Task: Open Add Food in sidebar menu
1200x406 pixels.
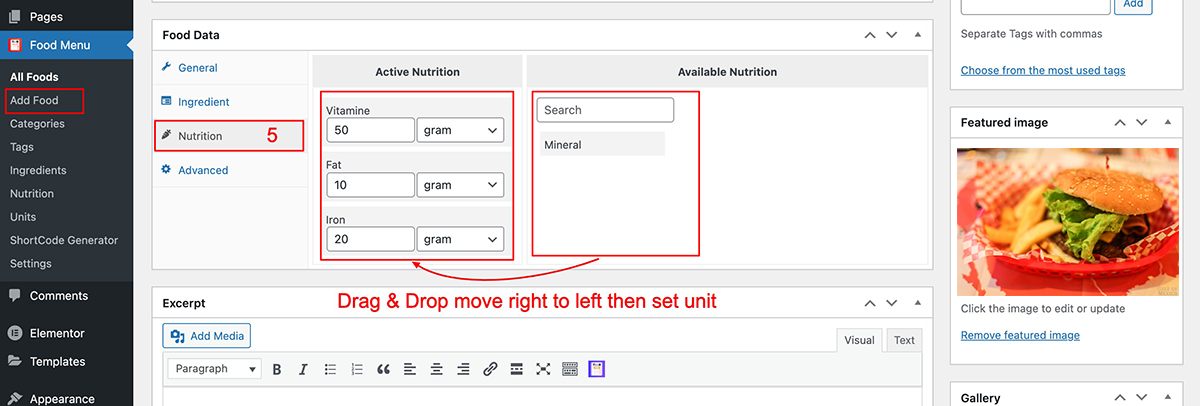Action: (x=34, y=100)
